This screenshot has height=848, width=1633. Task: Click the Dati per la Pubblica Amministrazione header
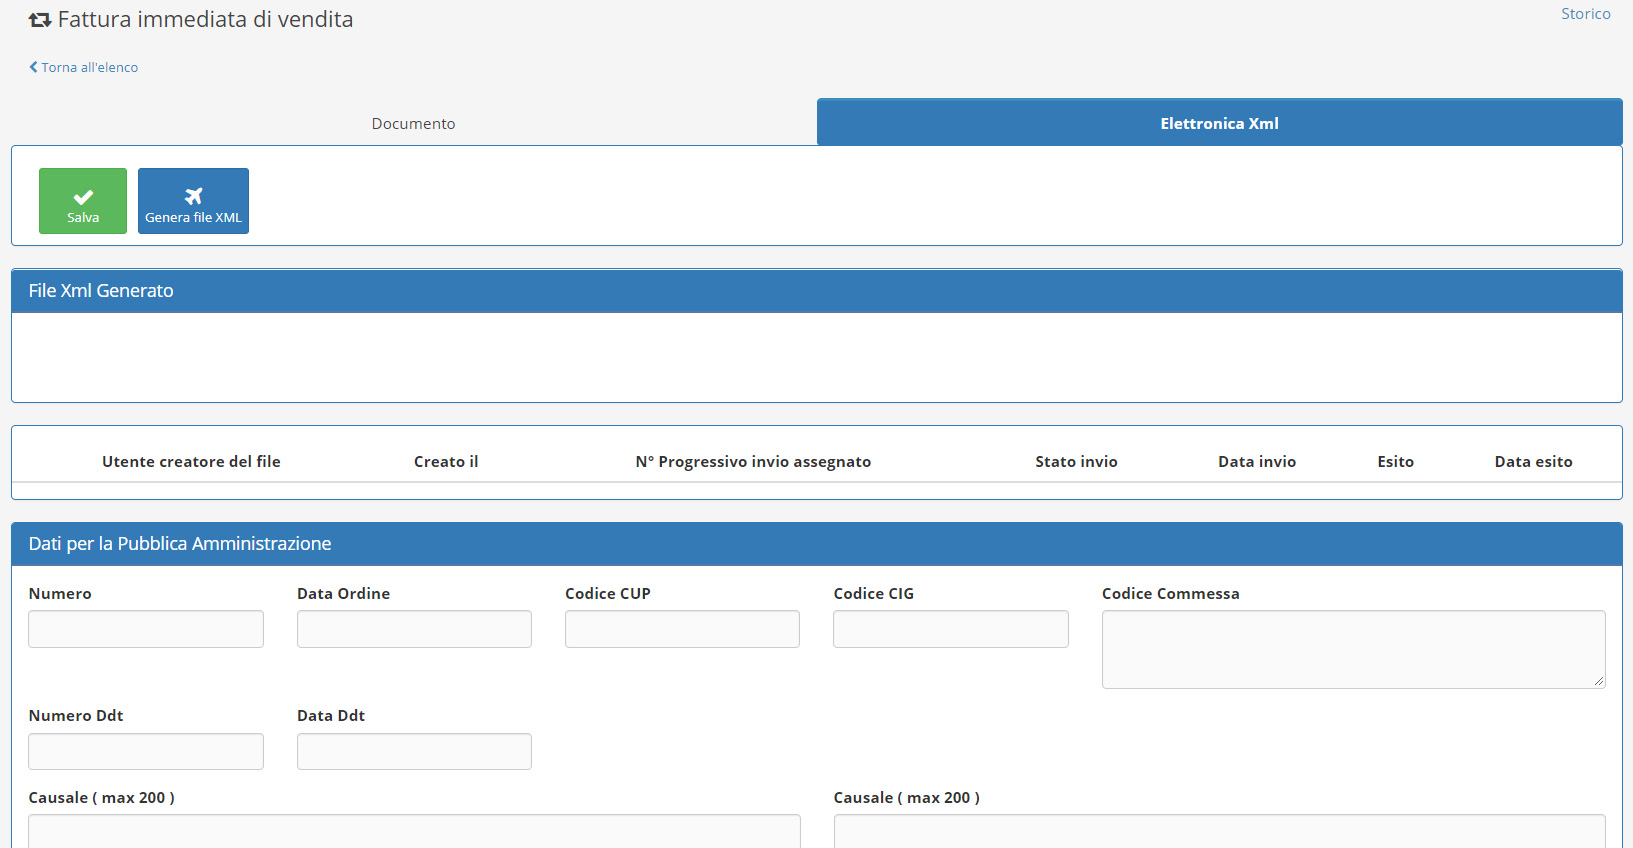click(x=816, y=544)
